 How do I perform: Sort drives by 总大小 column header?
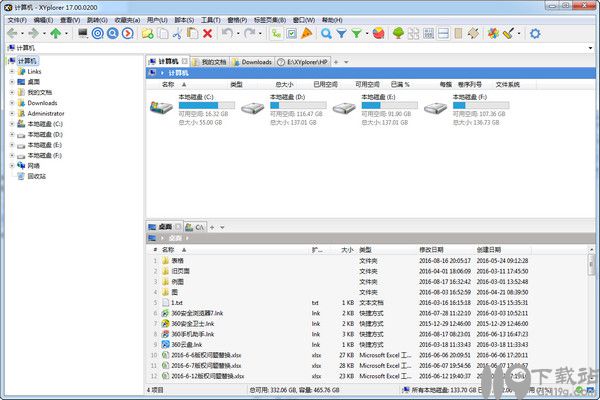(284, 85)
